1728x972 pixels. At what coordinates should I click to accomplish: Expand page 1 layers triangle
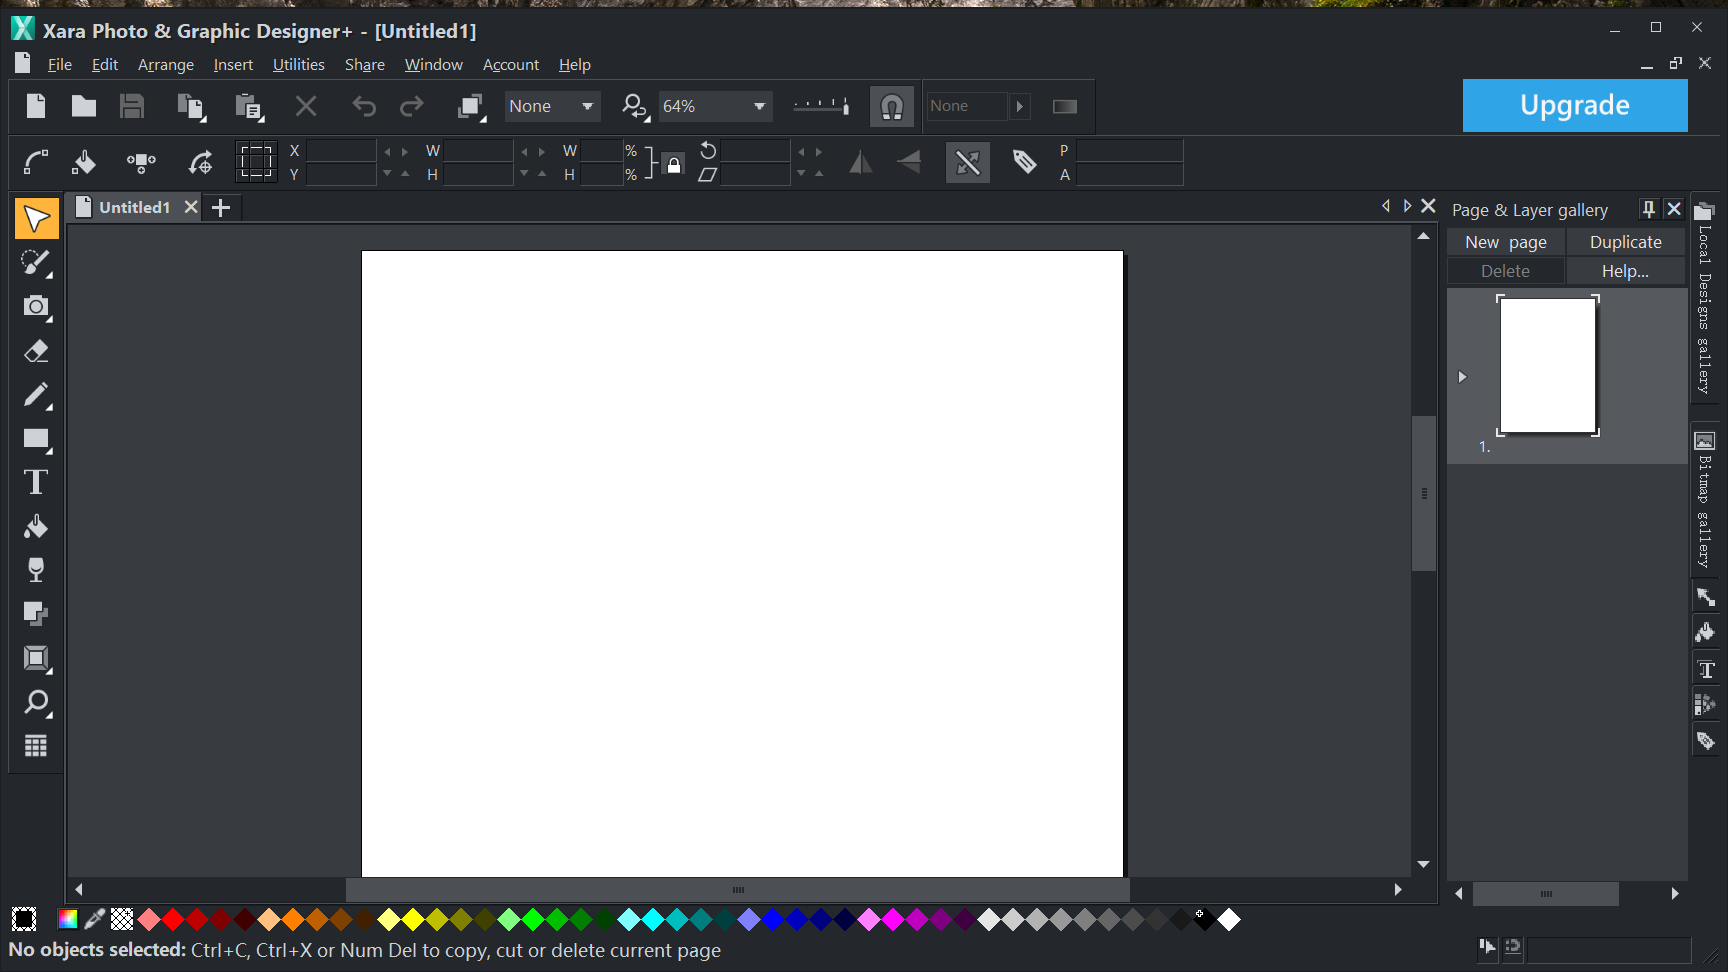pos(1462,377)
